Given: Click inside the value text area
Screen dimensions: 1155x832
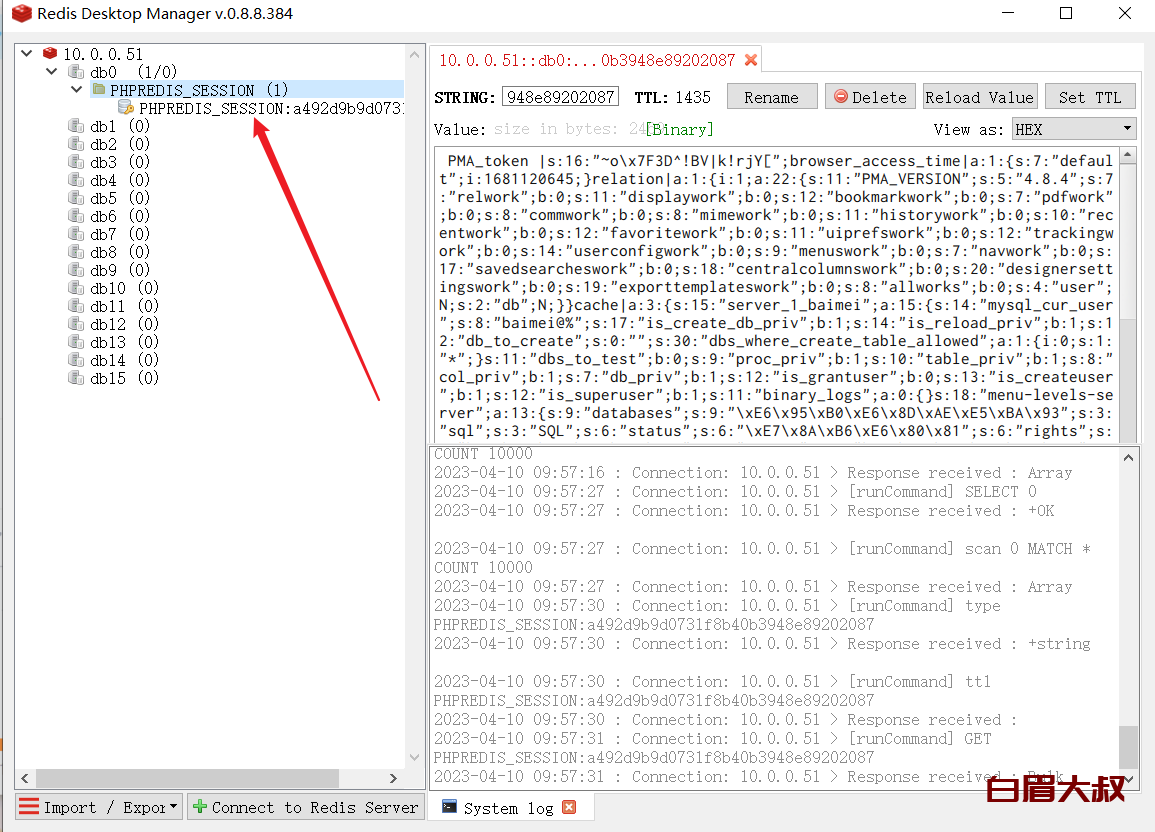Looking at the screenshot, I should coord(775,295).
